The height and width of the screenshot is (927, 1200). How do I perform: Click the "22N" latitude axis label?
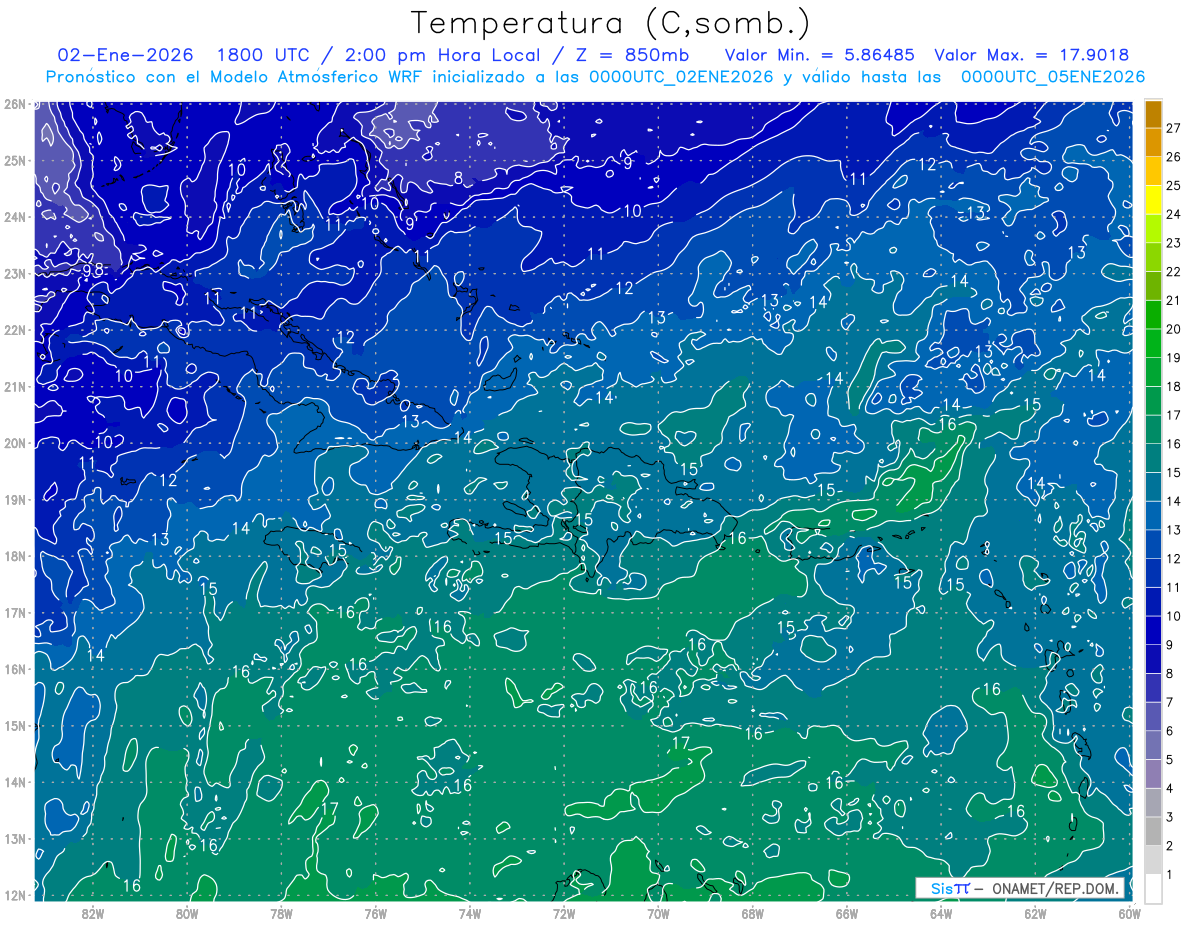[x=14, y=330]
